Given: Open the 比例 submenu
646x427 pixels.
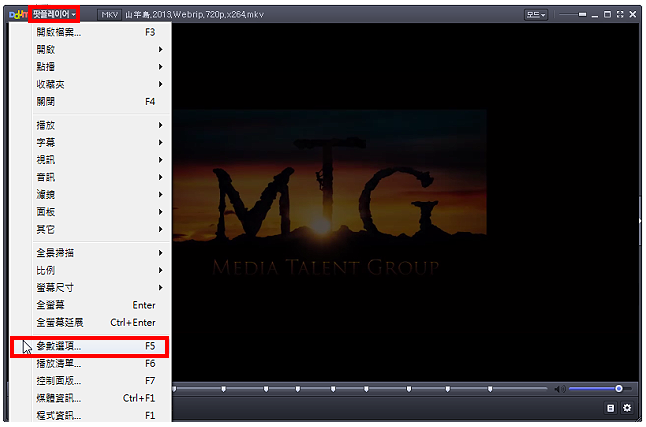Looking at the screenshot, I should (x=90, y=270).
